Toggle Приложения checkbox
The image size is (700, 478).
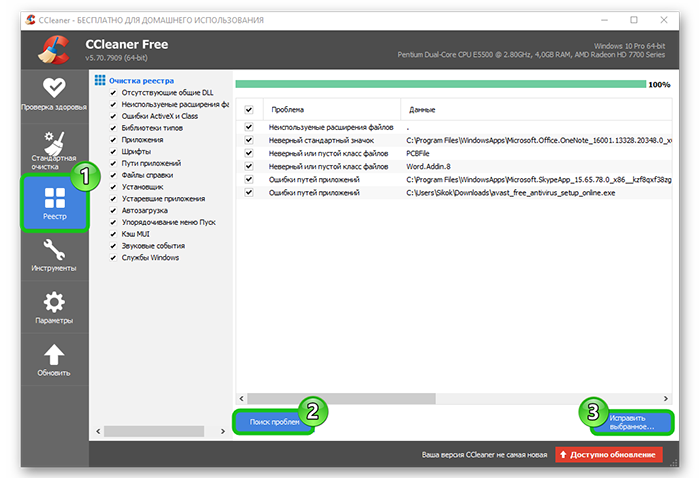click(113, 140)
